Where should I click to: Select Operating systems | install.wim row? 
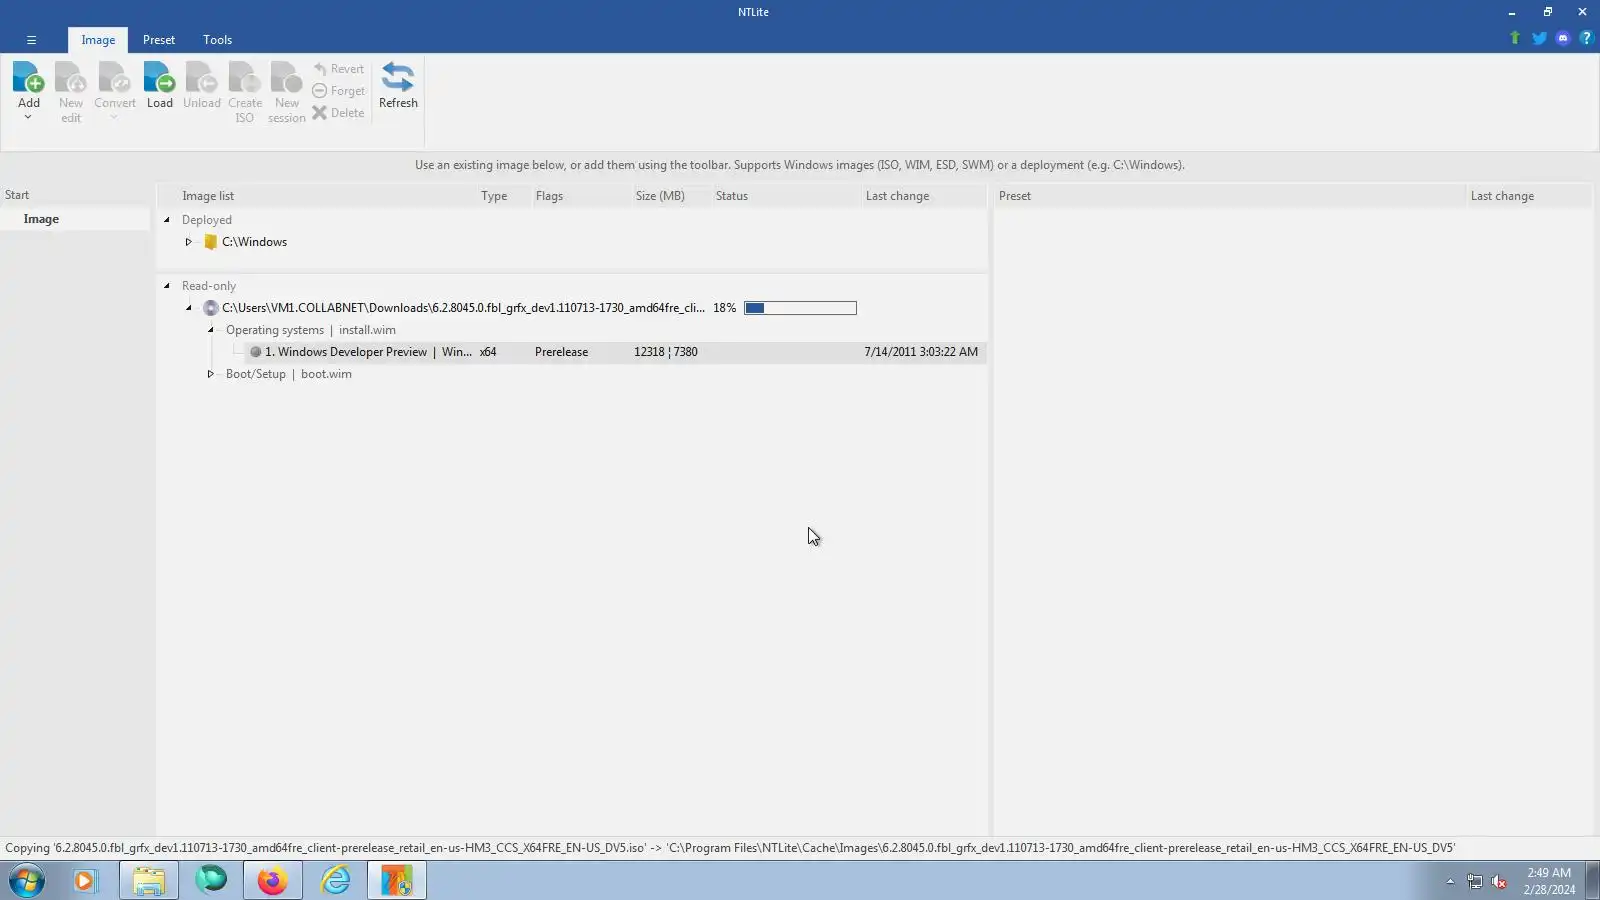[311, 330]
